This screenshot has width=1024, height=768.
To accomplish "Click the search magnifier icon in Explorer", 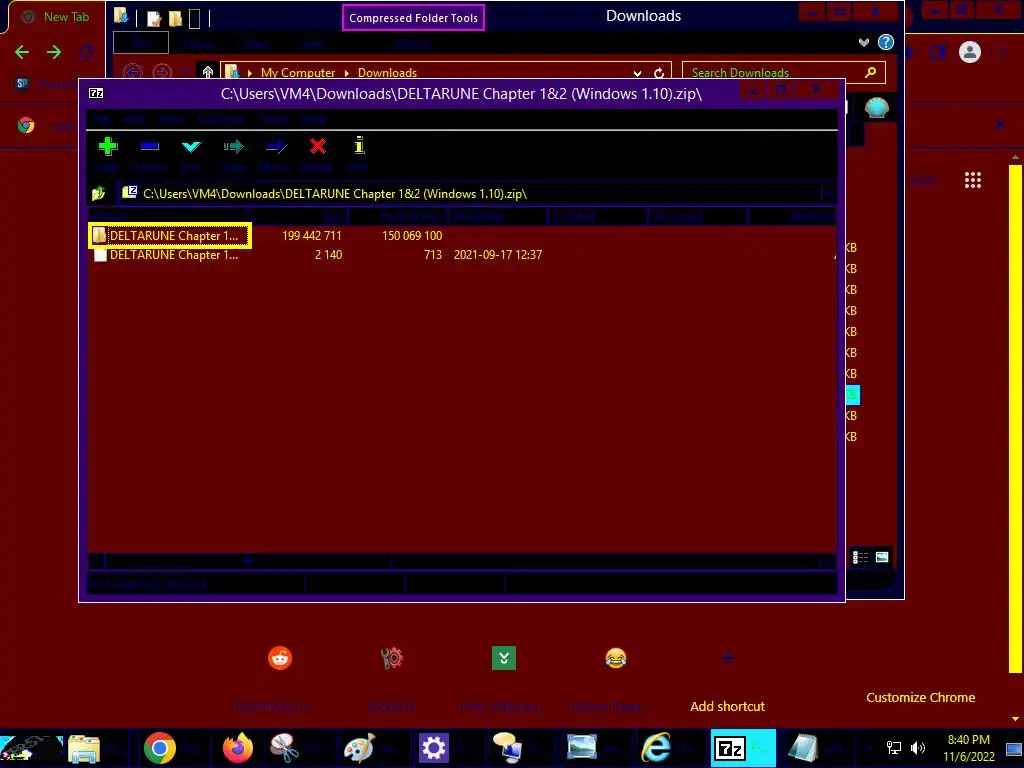I will click(870, 72).
